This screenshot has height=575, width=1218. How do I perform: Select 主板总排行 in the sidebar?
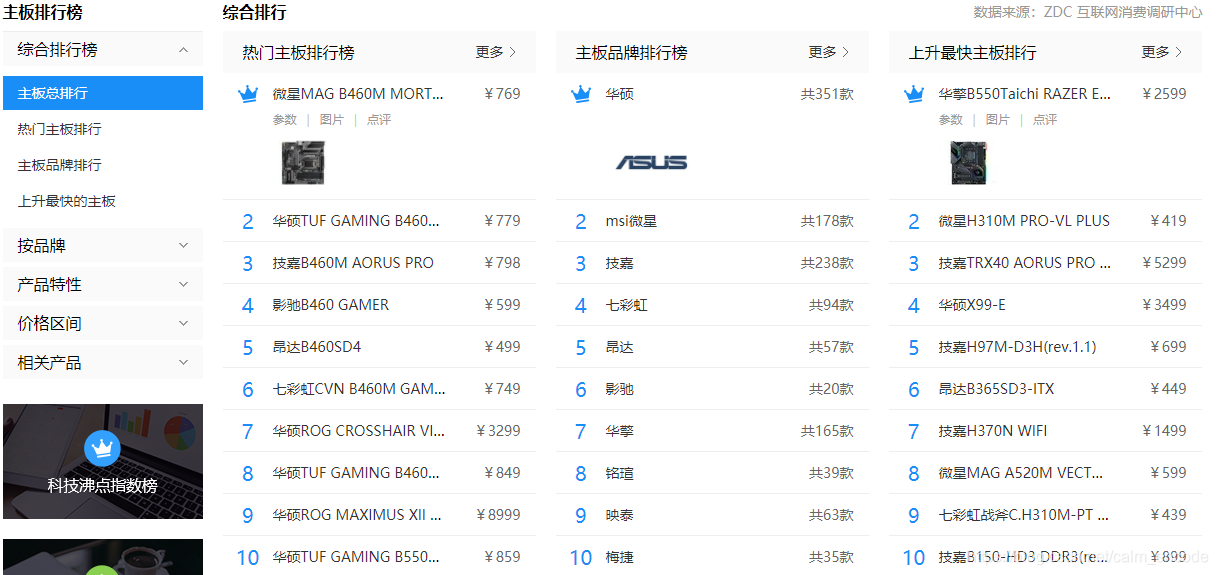coord(103,93)
